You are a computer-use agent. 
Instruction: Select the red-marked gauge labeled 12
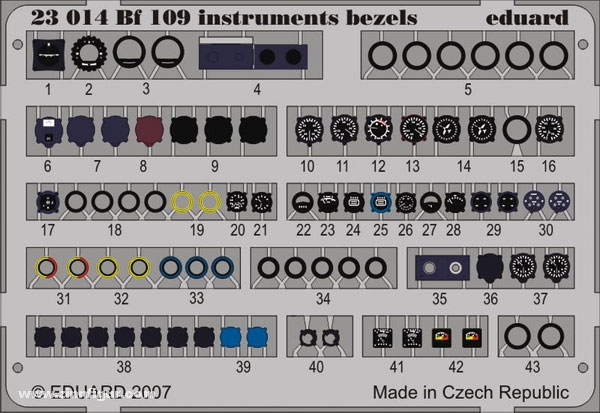click(377, 130)
